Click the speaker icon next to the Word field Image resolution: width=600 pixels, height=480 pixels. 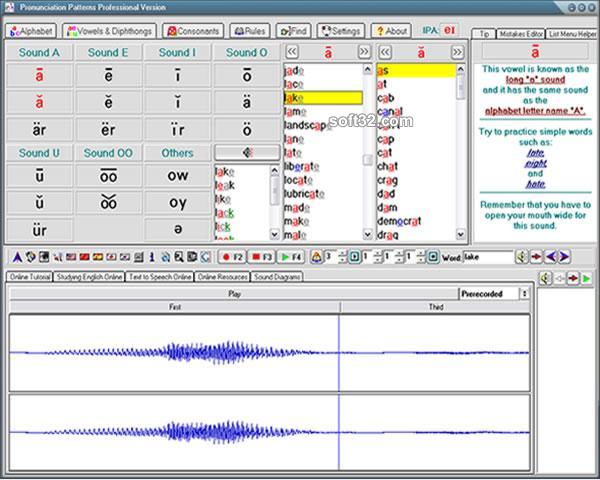click(522, 257)
